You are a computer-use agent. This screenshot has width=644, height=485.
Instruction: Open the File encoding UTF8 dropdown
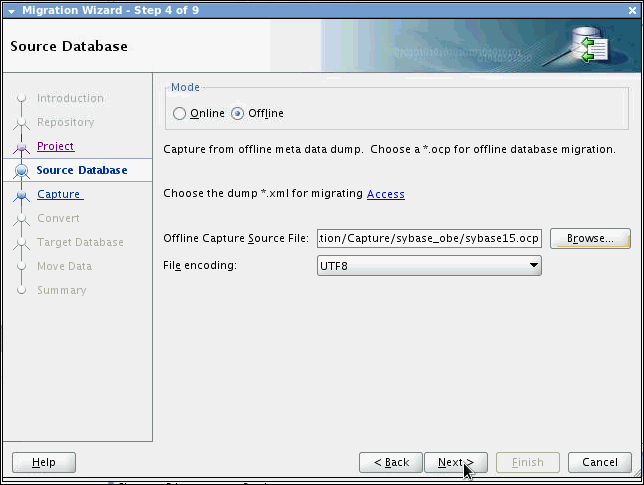click(429, 266)
